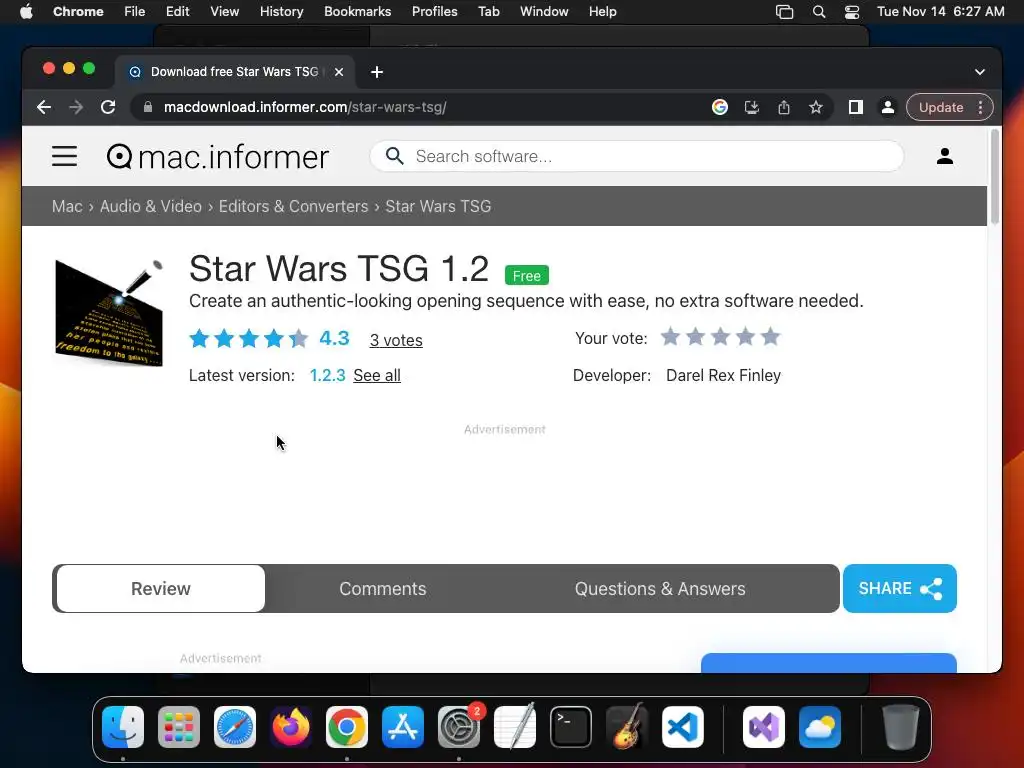The height and width of the screenshot is (768, 1024).
Task: Switch to Questions & Answers tab
Action: click(x=660, y=588)
